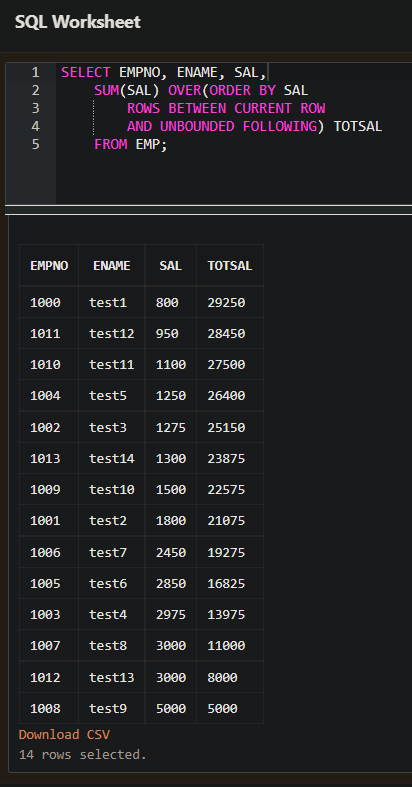
Task: Click the SAL value 1275
Action: pyautogui.click(x=171, y=427)
